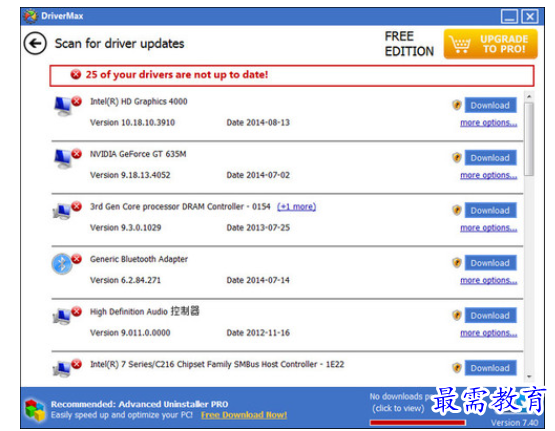
Task: Download the Generic Bluetooth Adapter driver
Action: [x=490, y=263]
